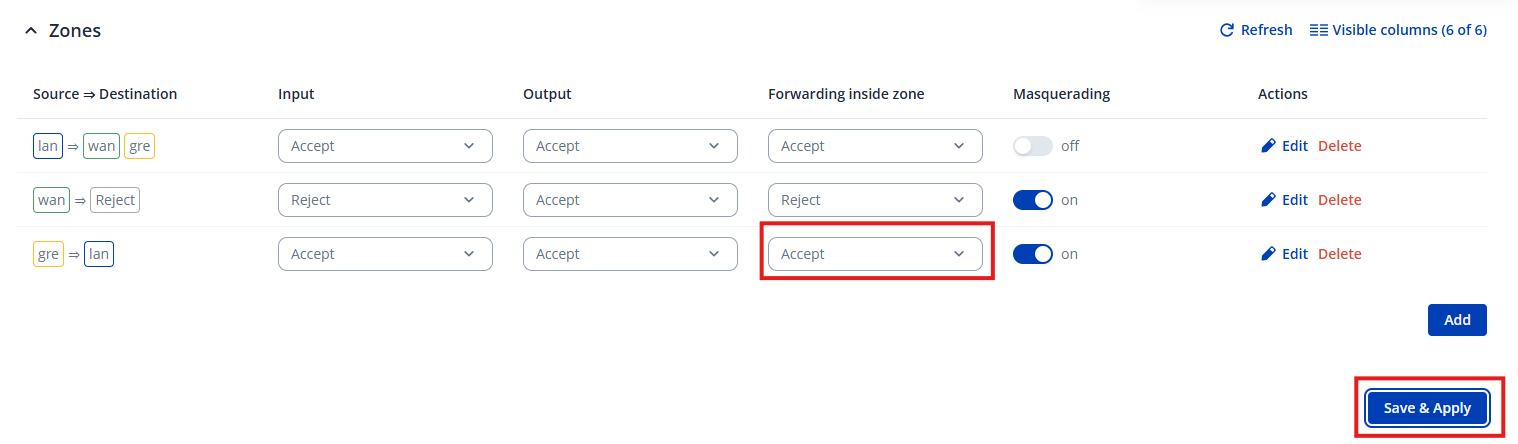Image resolution: width=1518 pixels, height=444 pixels.
Task: Open the Output dropdown for wan zone
Action: [x=630, y=200]
